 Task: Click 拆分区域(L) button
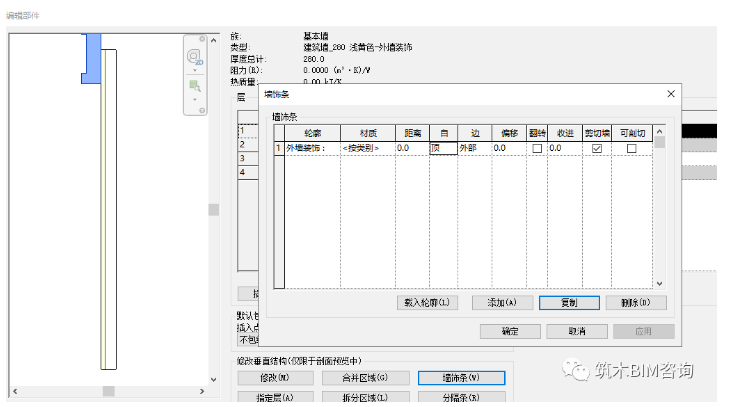point(366,397)
